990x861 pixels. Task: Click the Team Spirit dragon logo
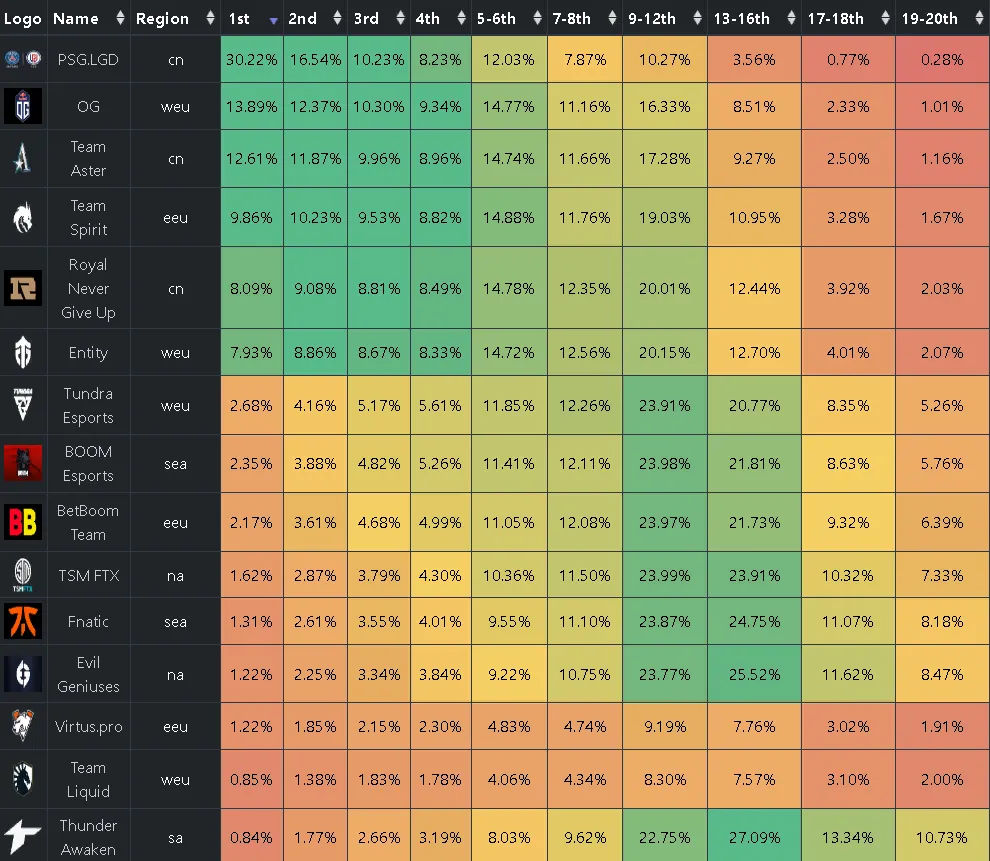click(x=23, y=217)
